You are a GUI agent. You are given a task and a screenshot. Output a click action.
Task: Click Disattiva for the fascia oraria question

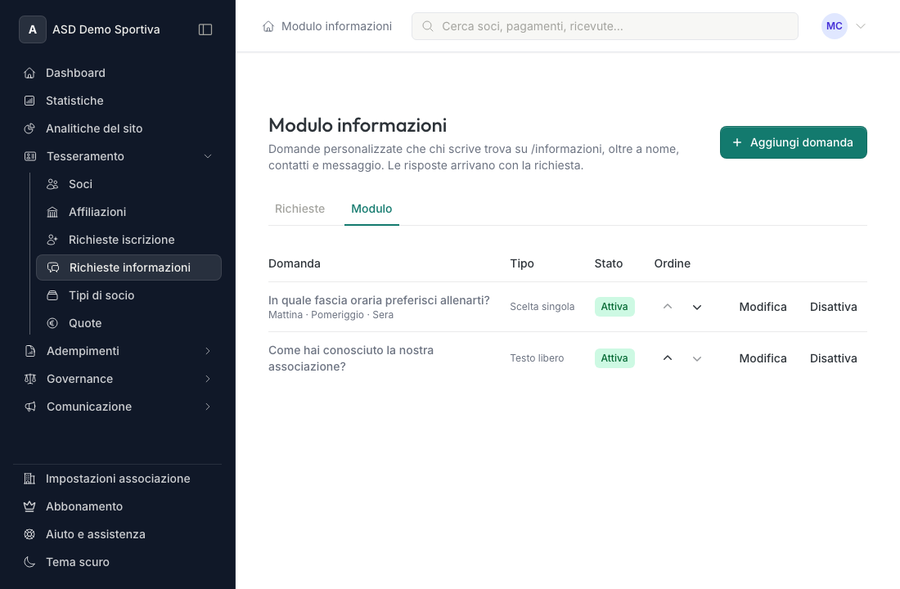(x=833, y=307)
